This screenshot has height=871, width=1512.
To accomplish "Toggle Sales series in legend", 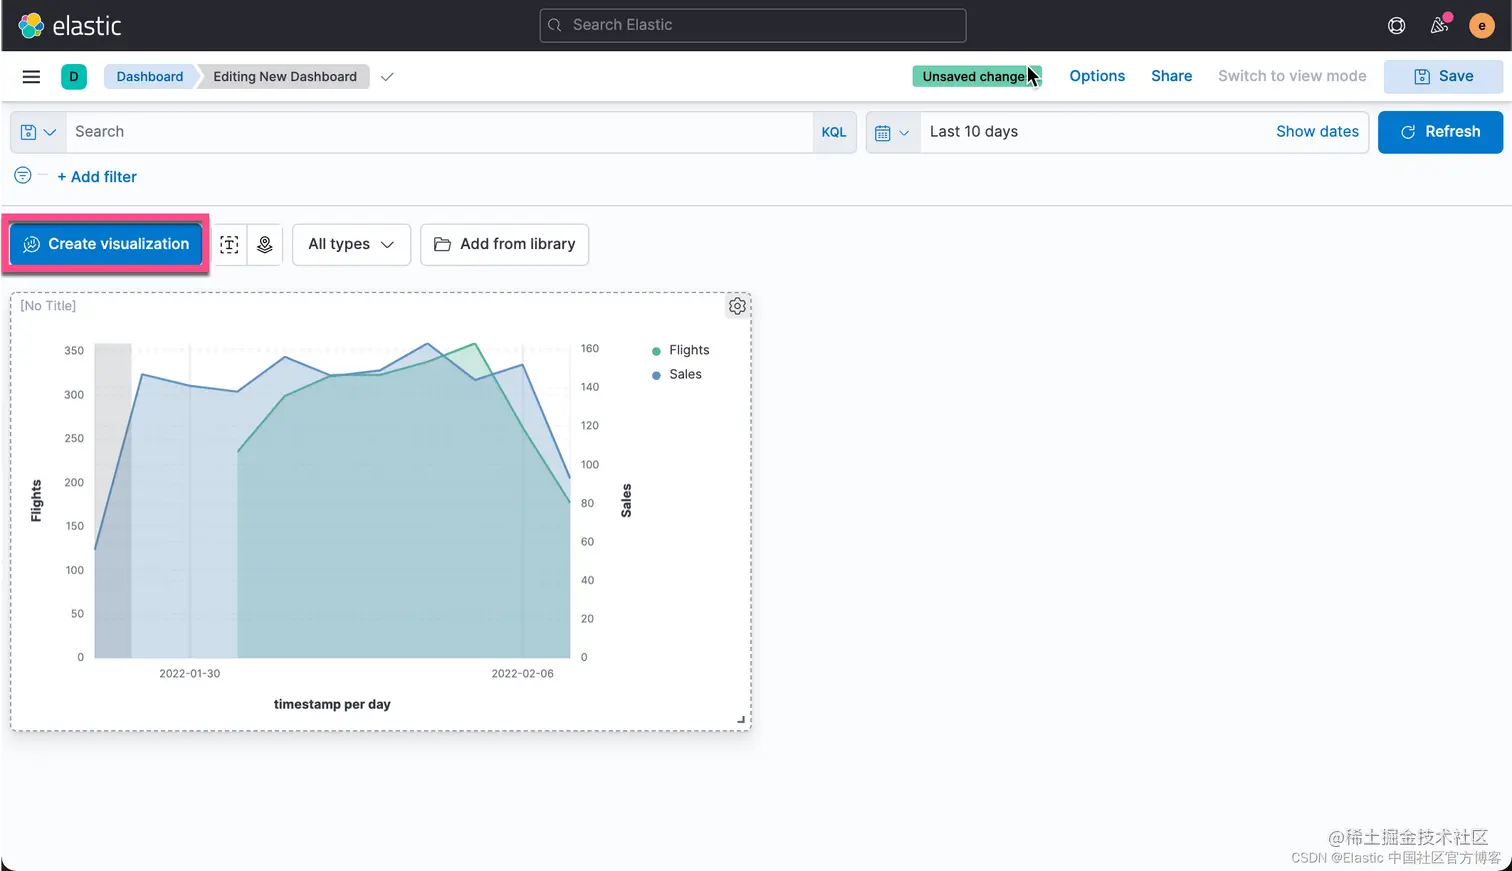I will click(x=685, y=374).
